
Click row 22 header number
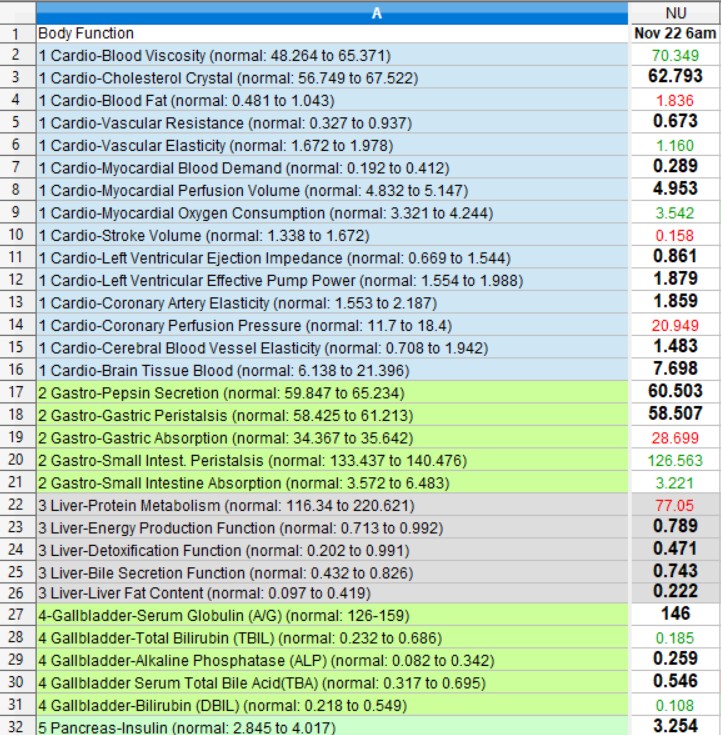coord(16,504)
